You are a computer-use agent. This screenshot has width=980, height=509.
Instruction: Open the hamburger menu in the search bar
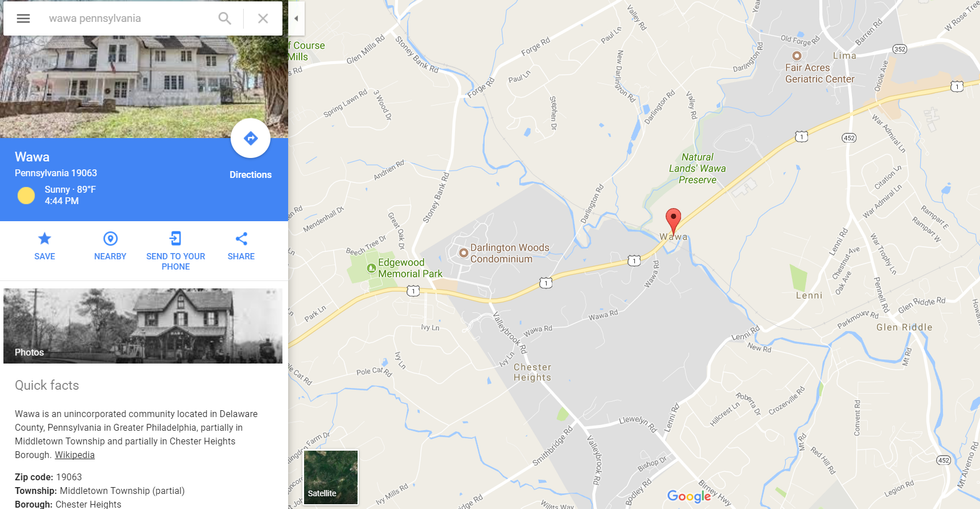[23, 18]
